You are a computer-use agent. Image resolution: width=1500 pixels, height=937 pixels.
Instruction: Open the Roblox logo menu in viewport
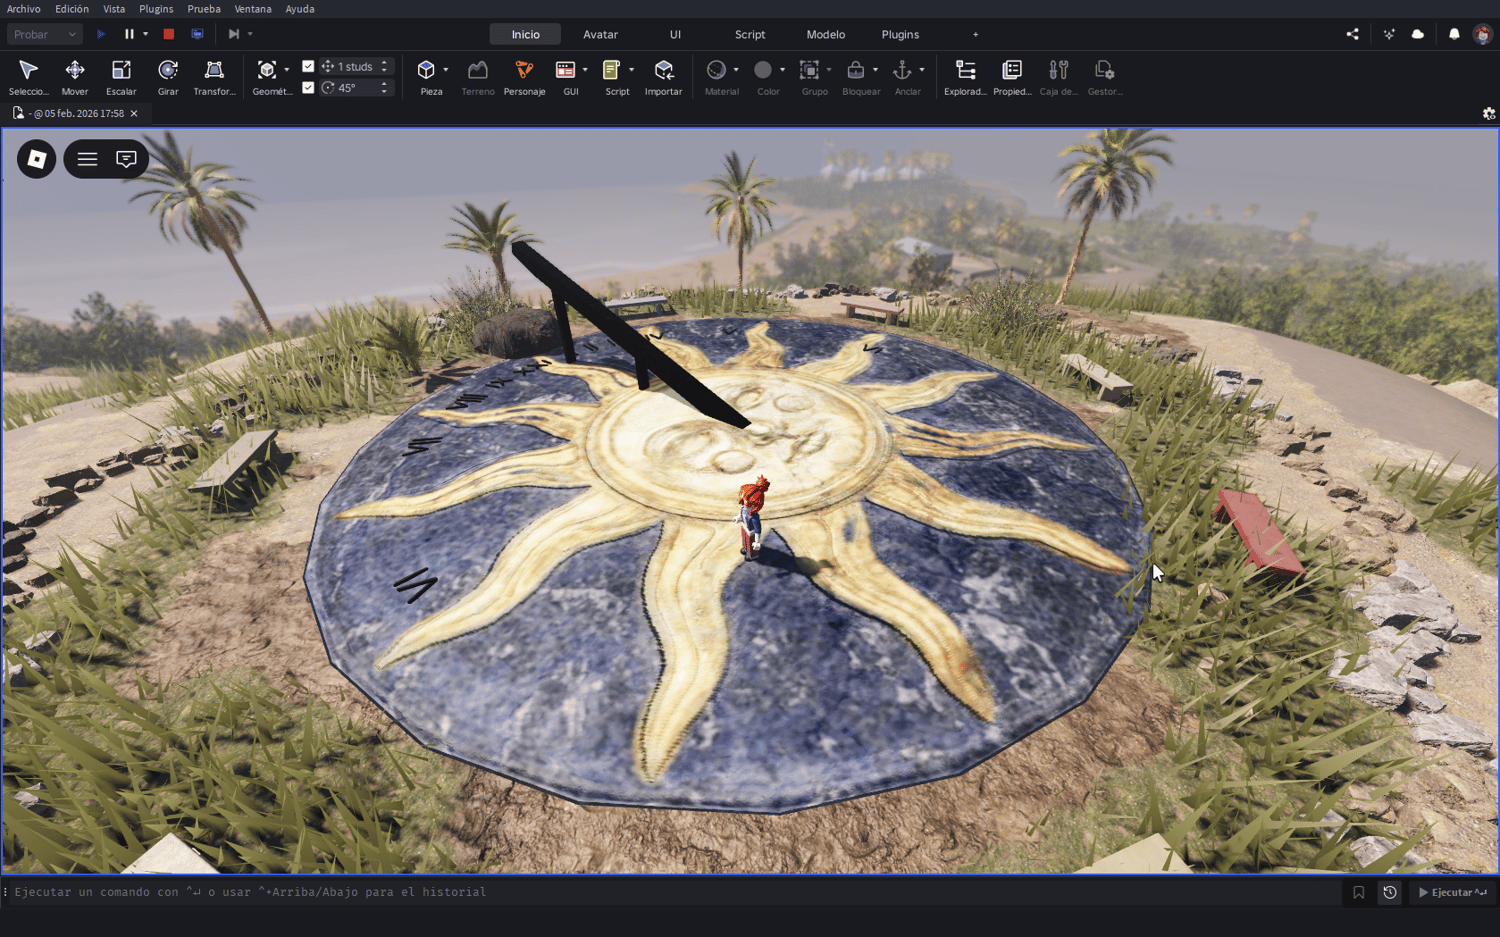click(37, 159)
